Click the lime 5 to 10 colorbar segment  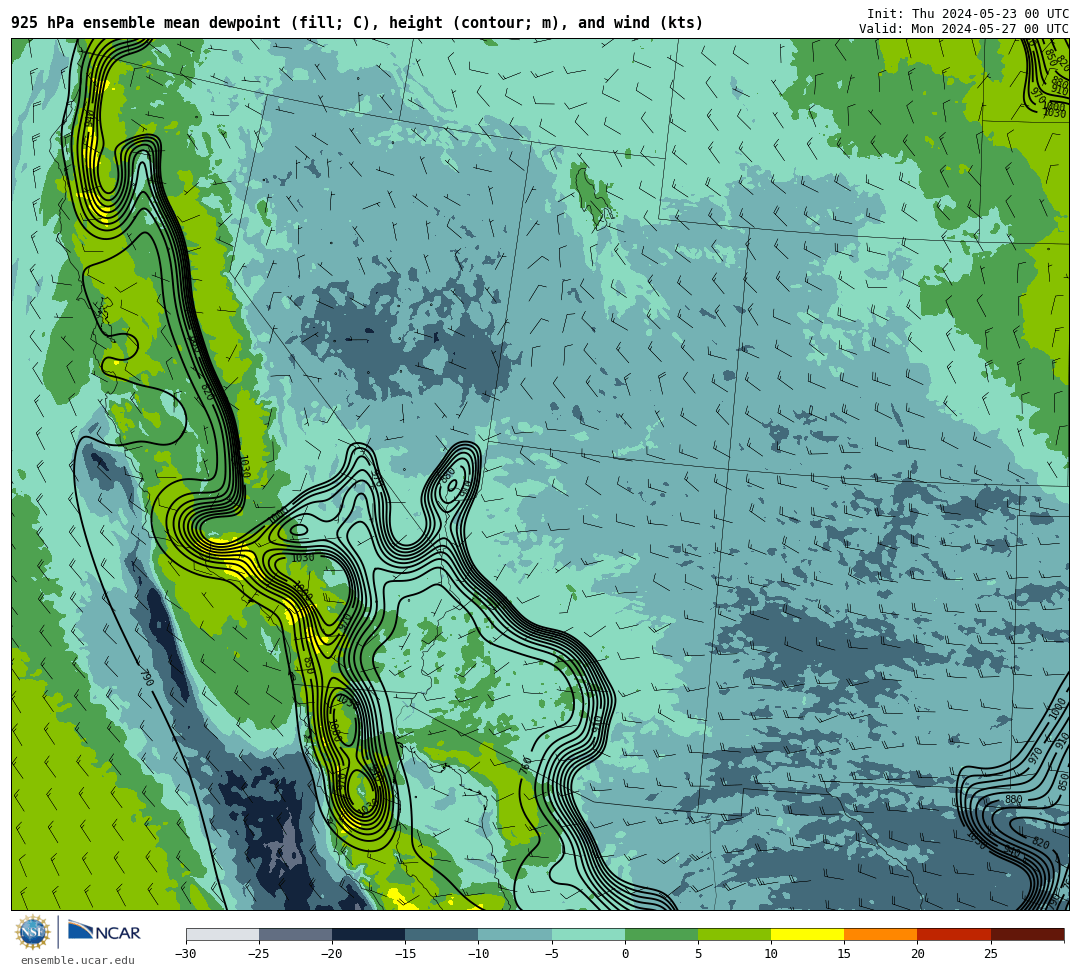tap(734, 934)
